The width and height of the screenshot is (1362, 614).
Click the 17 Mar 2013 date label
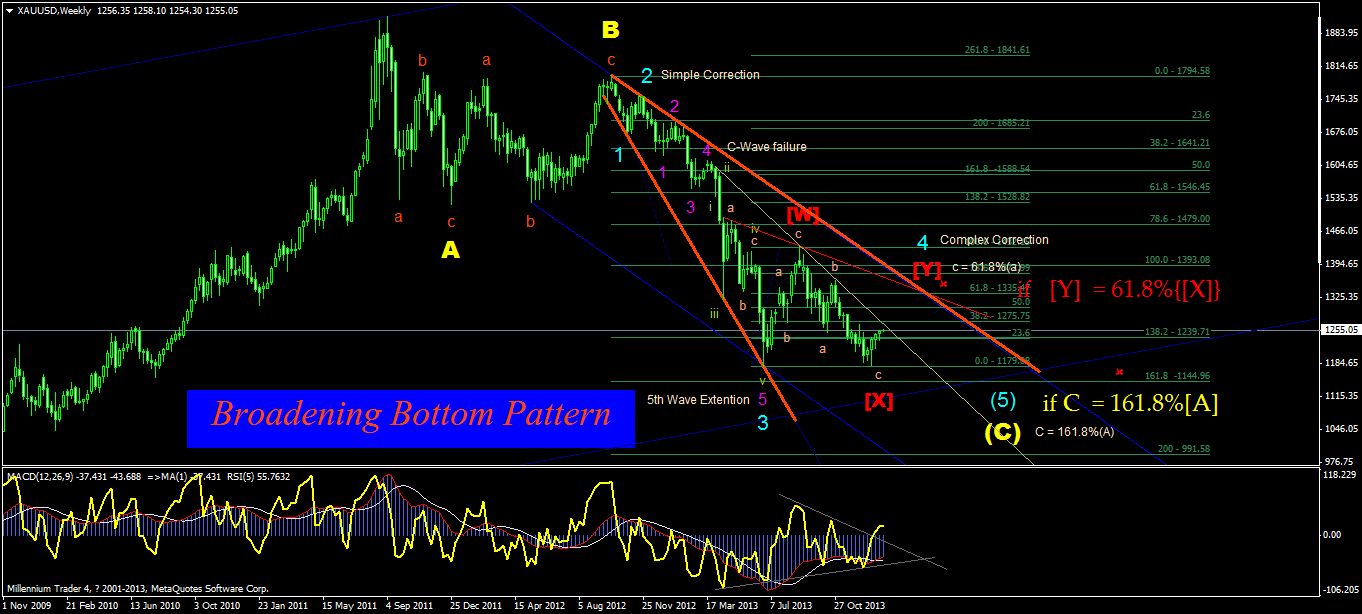point(731,606)
